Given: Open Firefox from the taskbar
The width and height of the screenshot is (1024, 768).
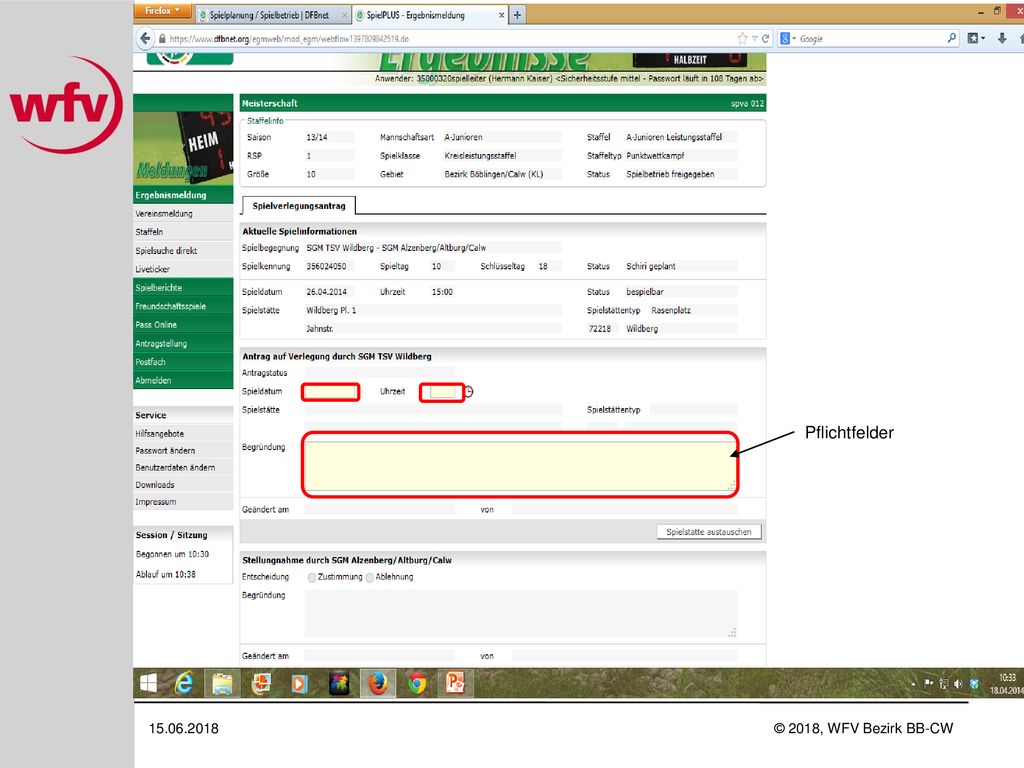Looking at the screenshot, I should click(x=377, y=684).
